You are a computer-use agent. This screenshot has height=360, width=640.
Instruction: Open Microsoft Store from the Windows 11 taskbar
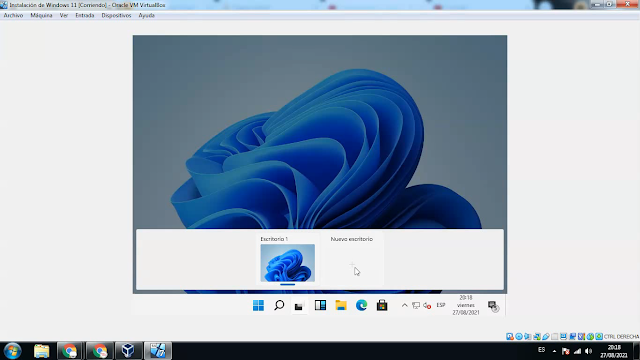[382, 305]
